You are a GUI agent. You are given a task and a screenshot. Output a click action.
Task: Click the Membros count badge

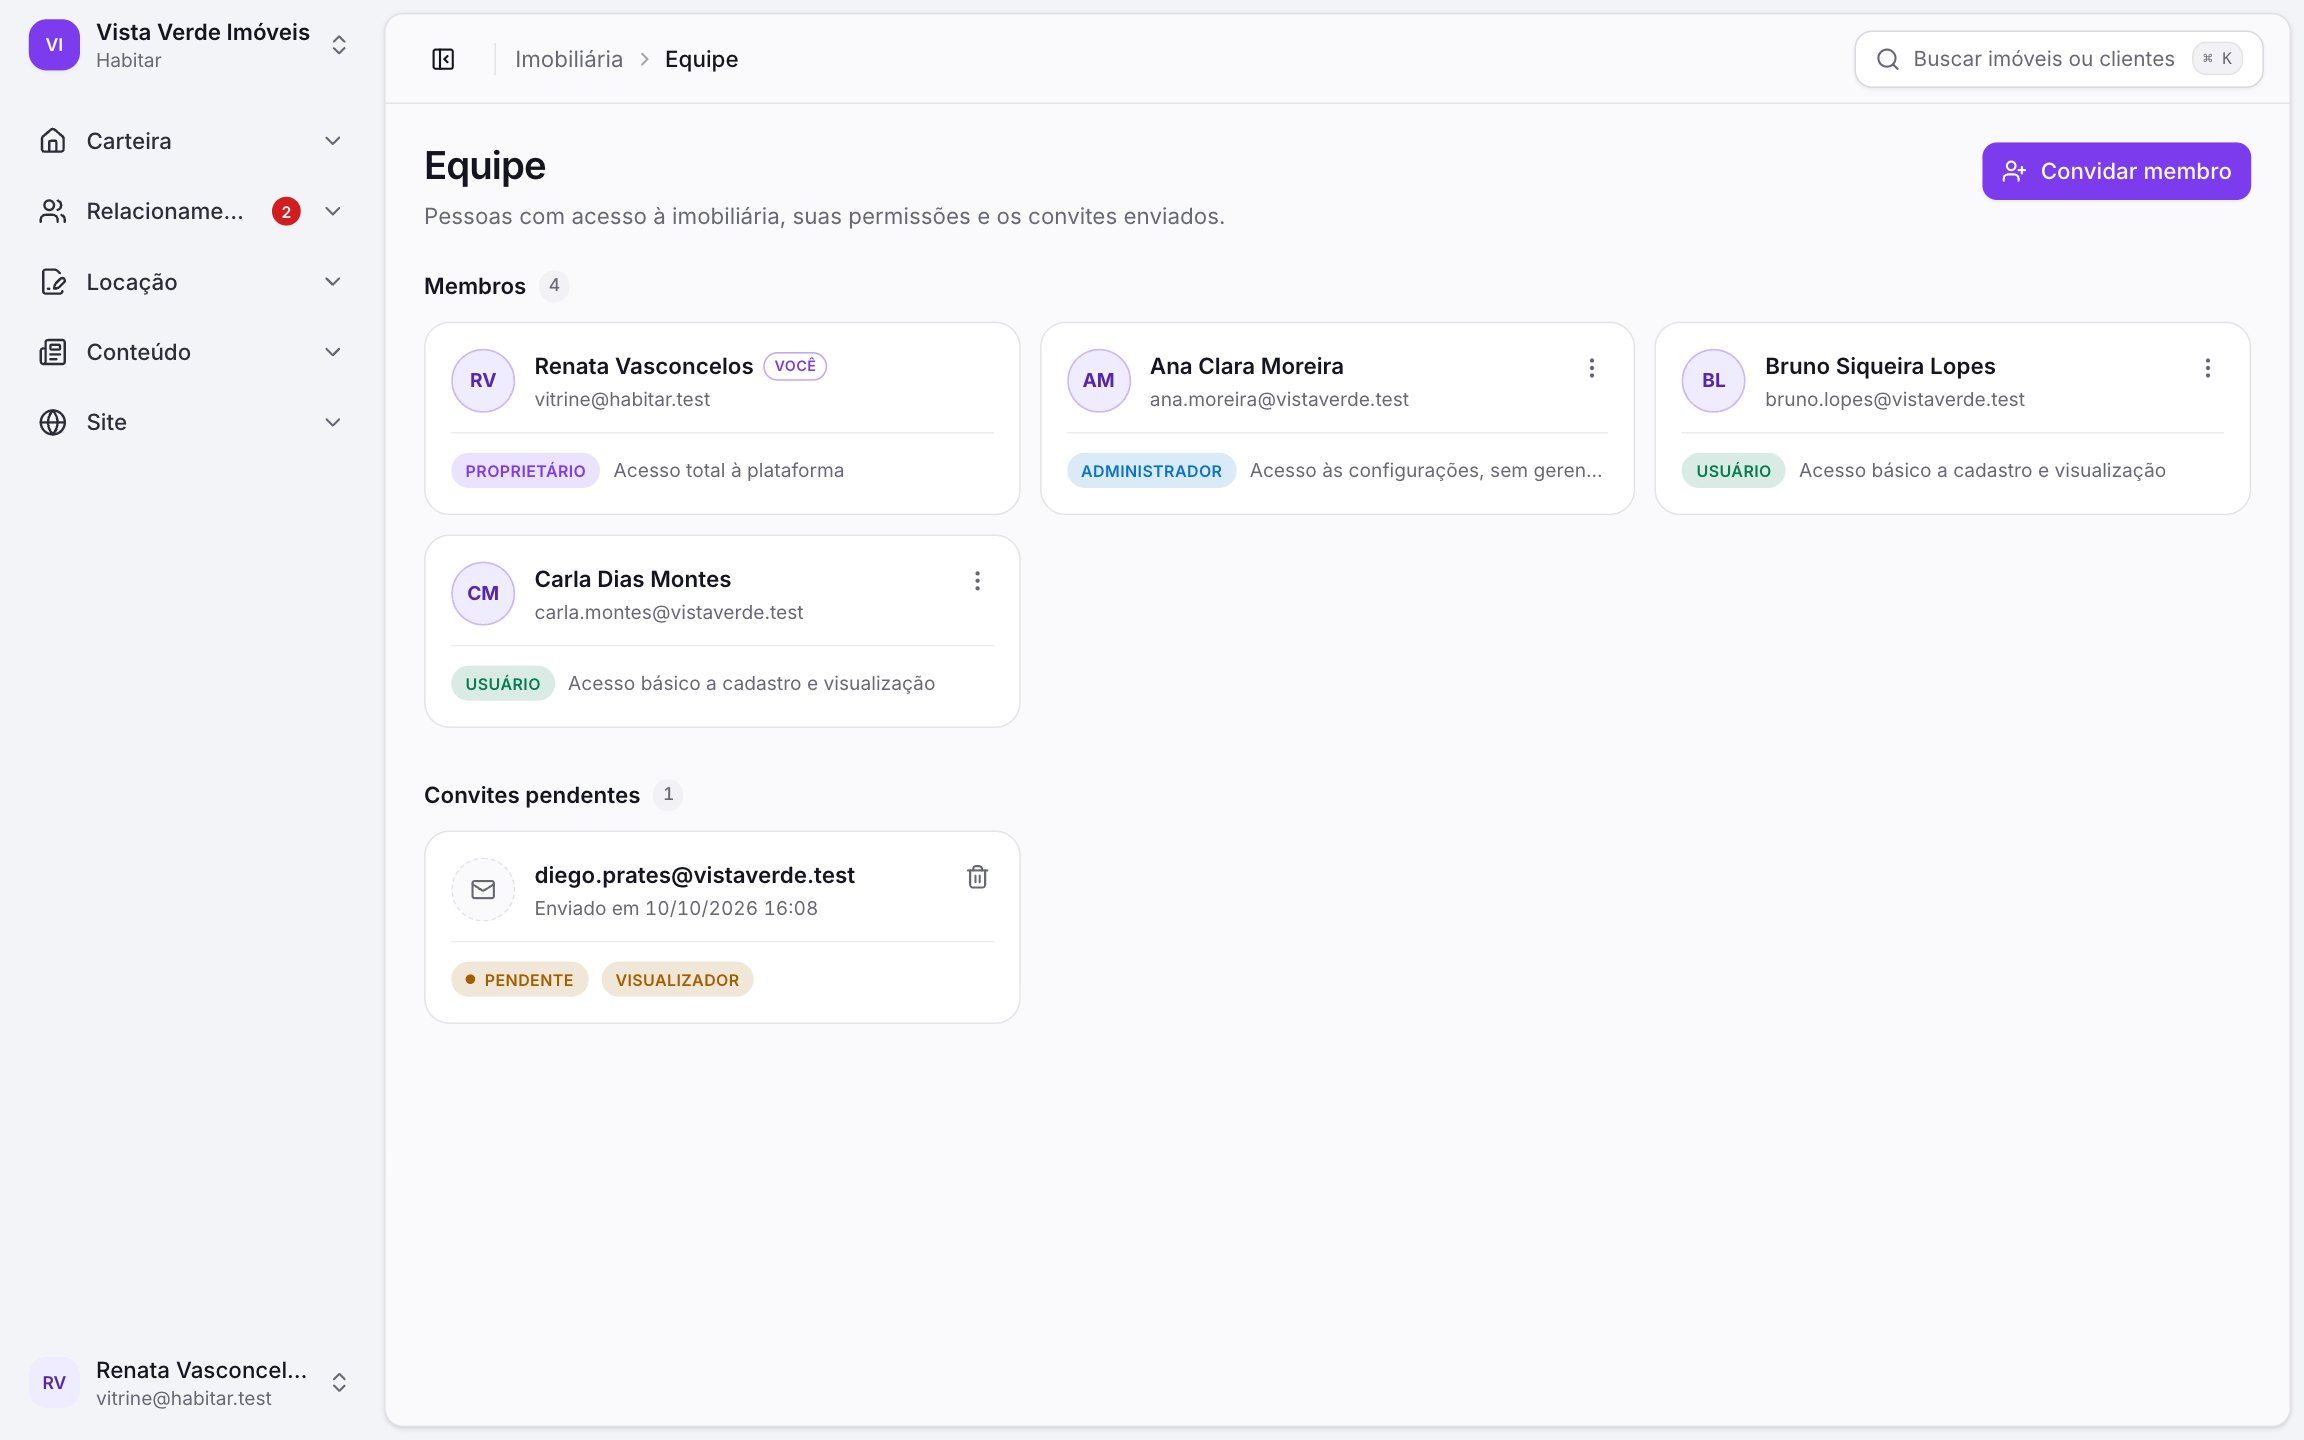[554, 285]
